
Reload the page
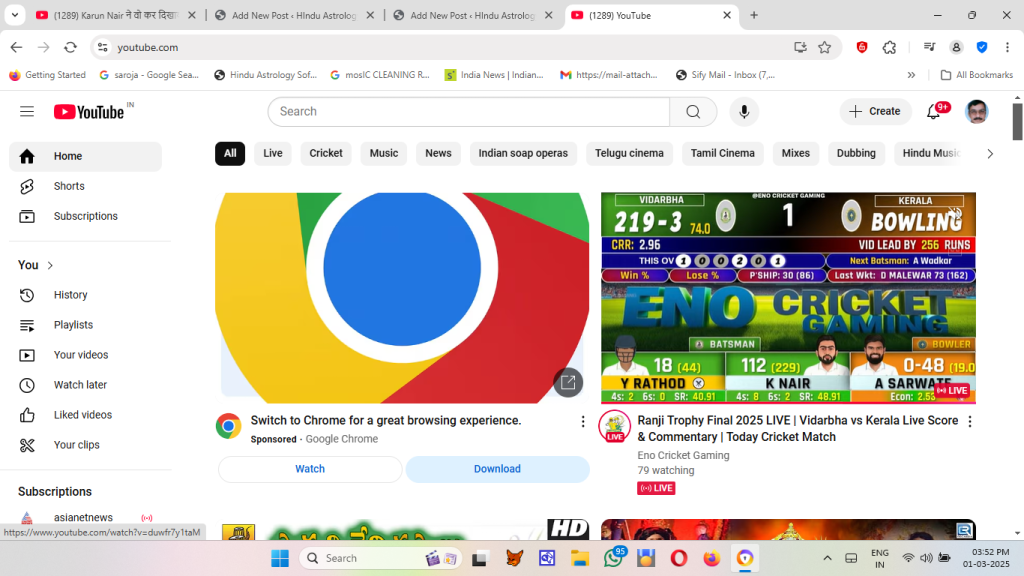tap(71, 47)
